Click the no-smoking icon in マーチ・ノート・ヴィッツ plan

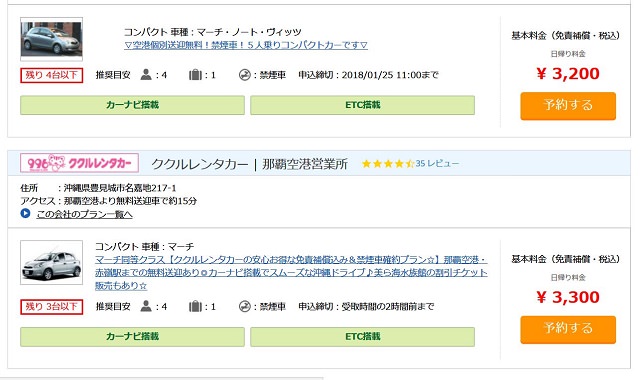(244, 75)
